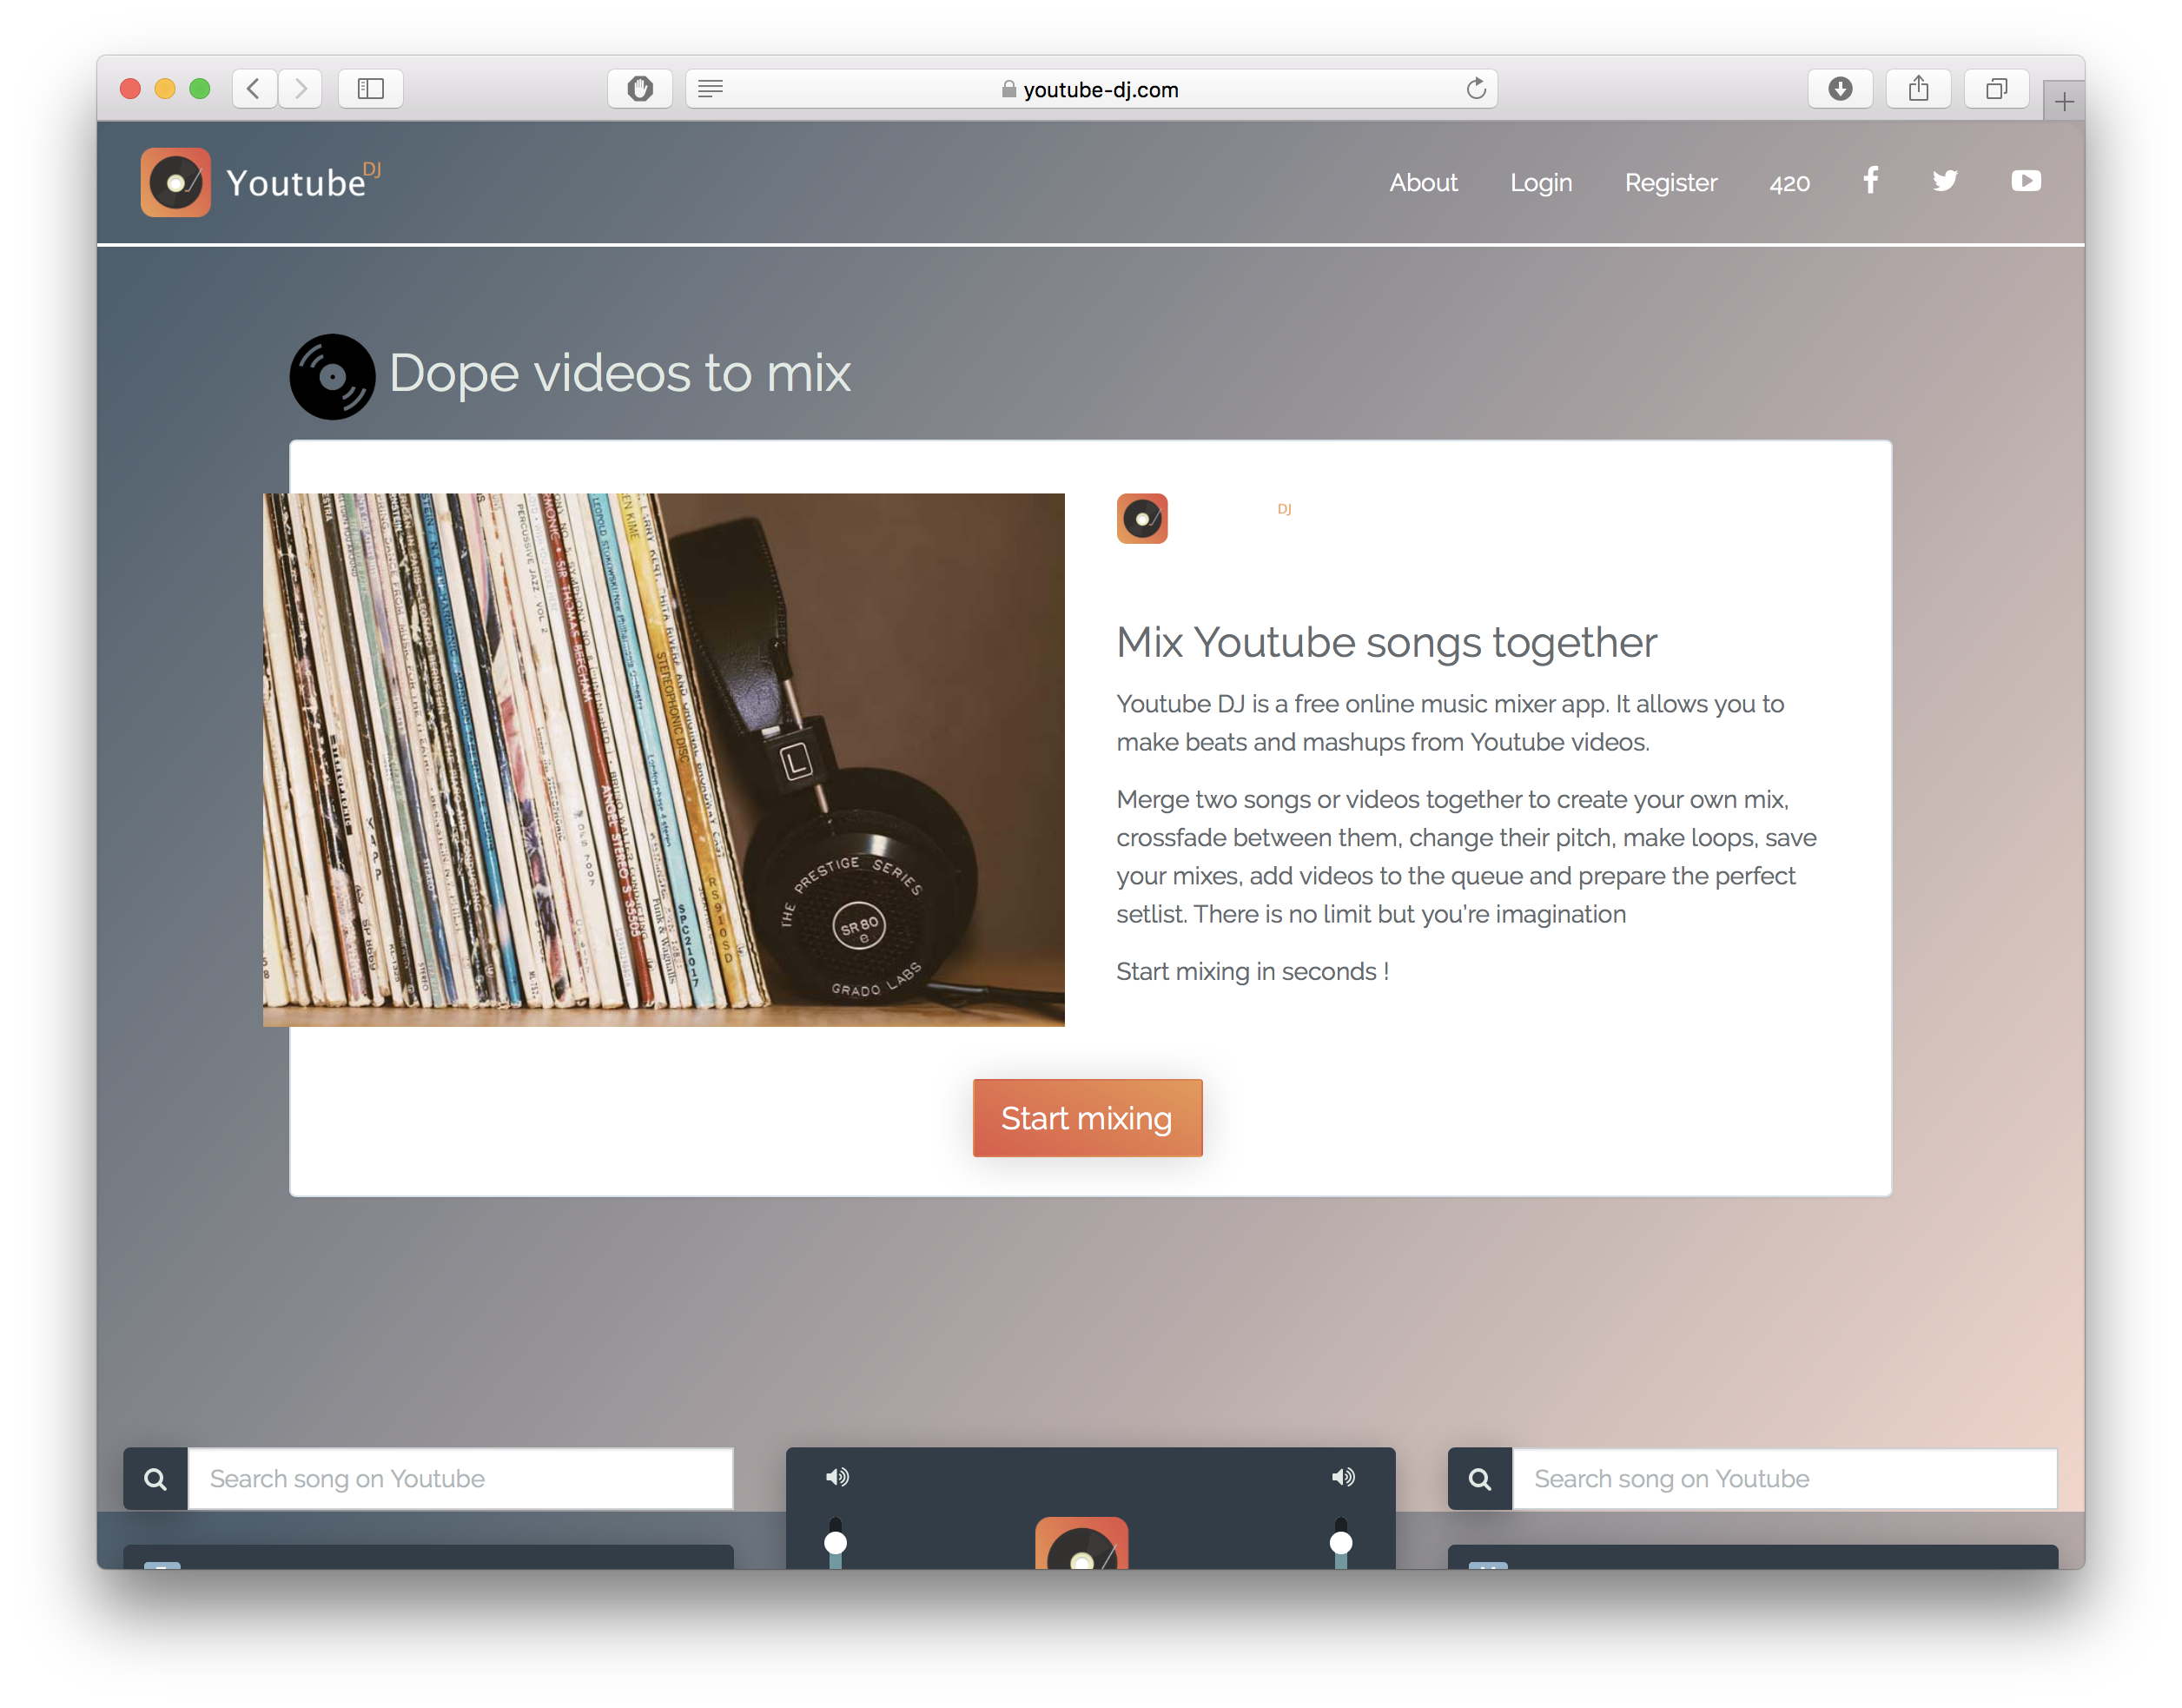Open the YouTube channel icon

(x=2025, y=181)
